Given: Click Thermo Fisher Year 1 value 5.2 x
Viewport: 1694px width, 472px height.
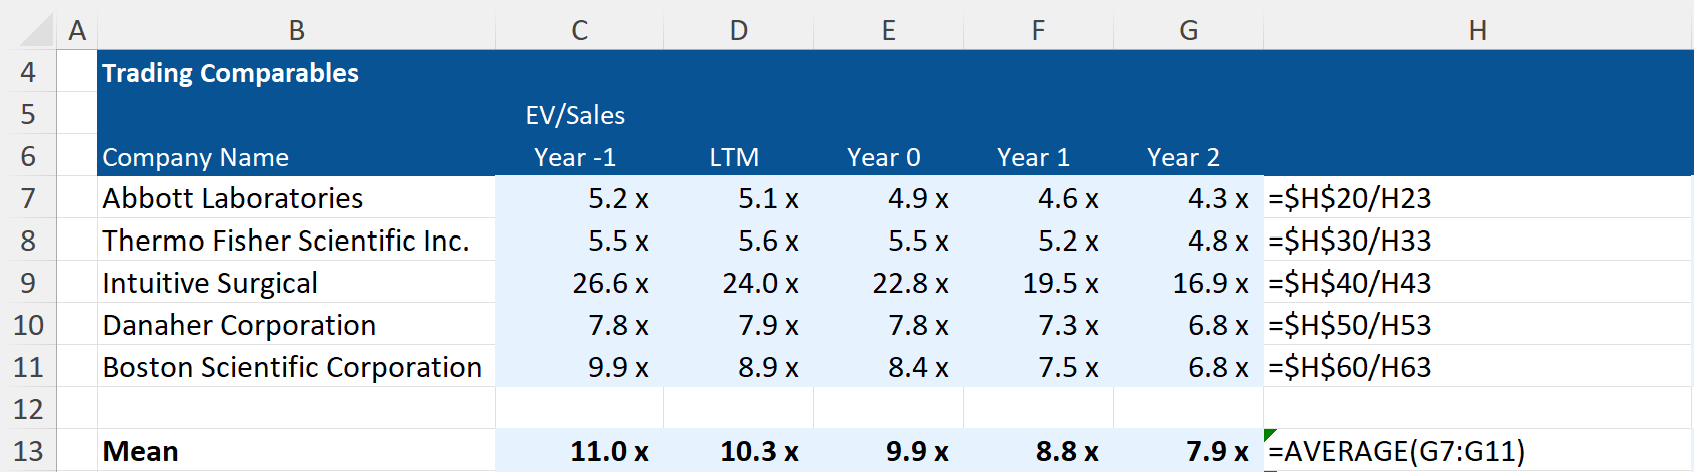Looking at the screenshot, I should click(1038, 240).
